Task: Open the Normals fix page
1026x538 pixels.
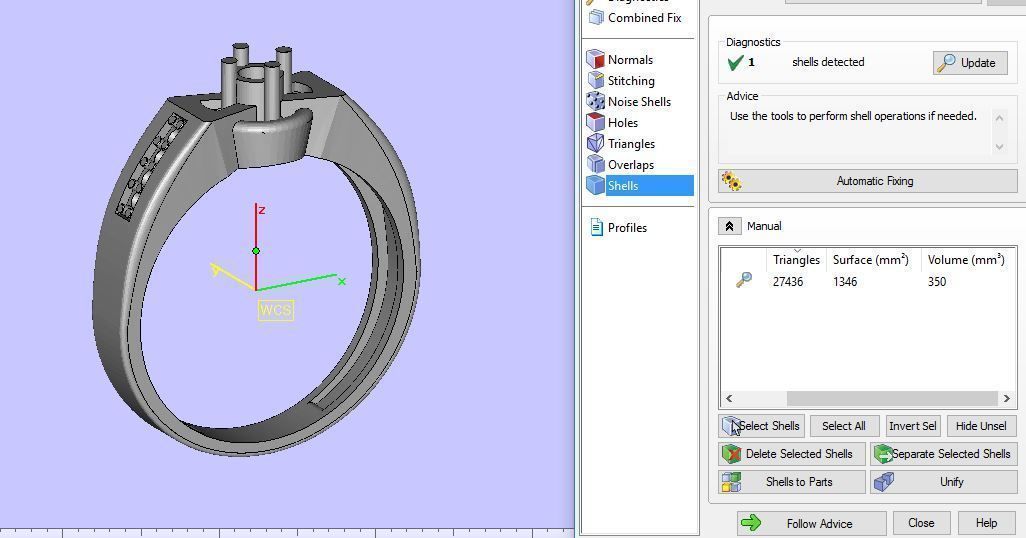Action: click(630, 60)
